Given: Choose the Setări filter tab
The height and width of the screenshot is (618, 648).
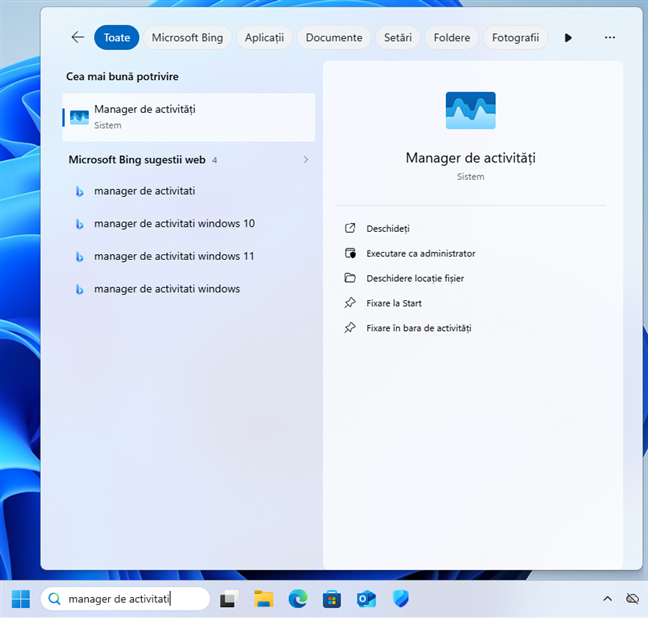Looking at the screenshot, I should (x=398, y=38).
